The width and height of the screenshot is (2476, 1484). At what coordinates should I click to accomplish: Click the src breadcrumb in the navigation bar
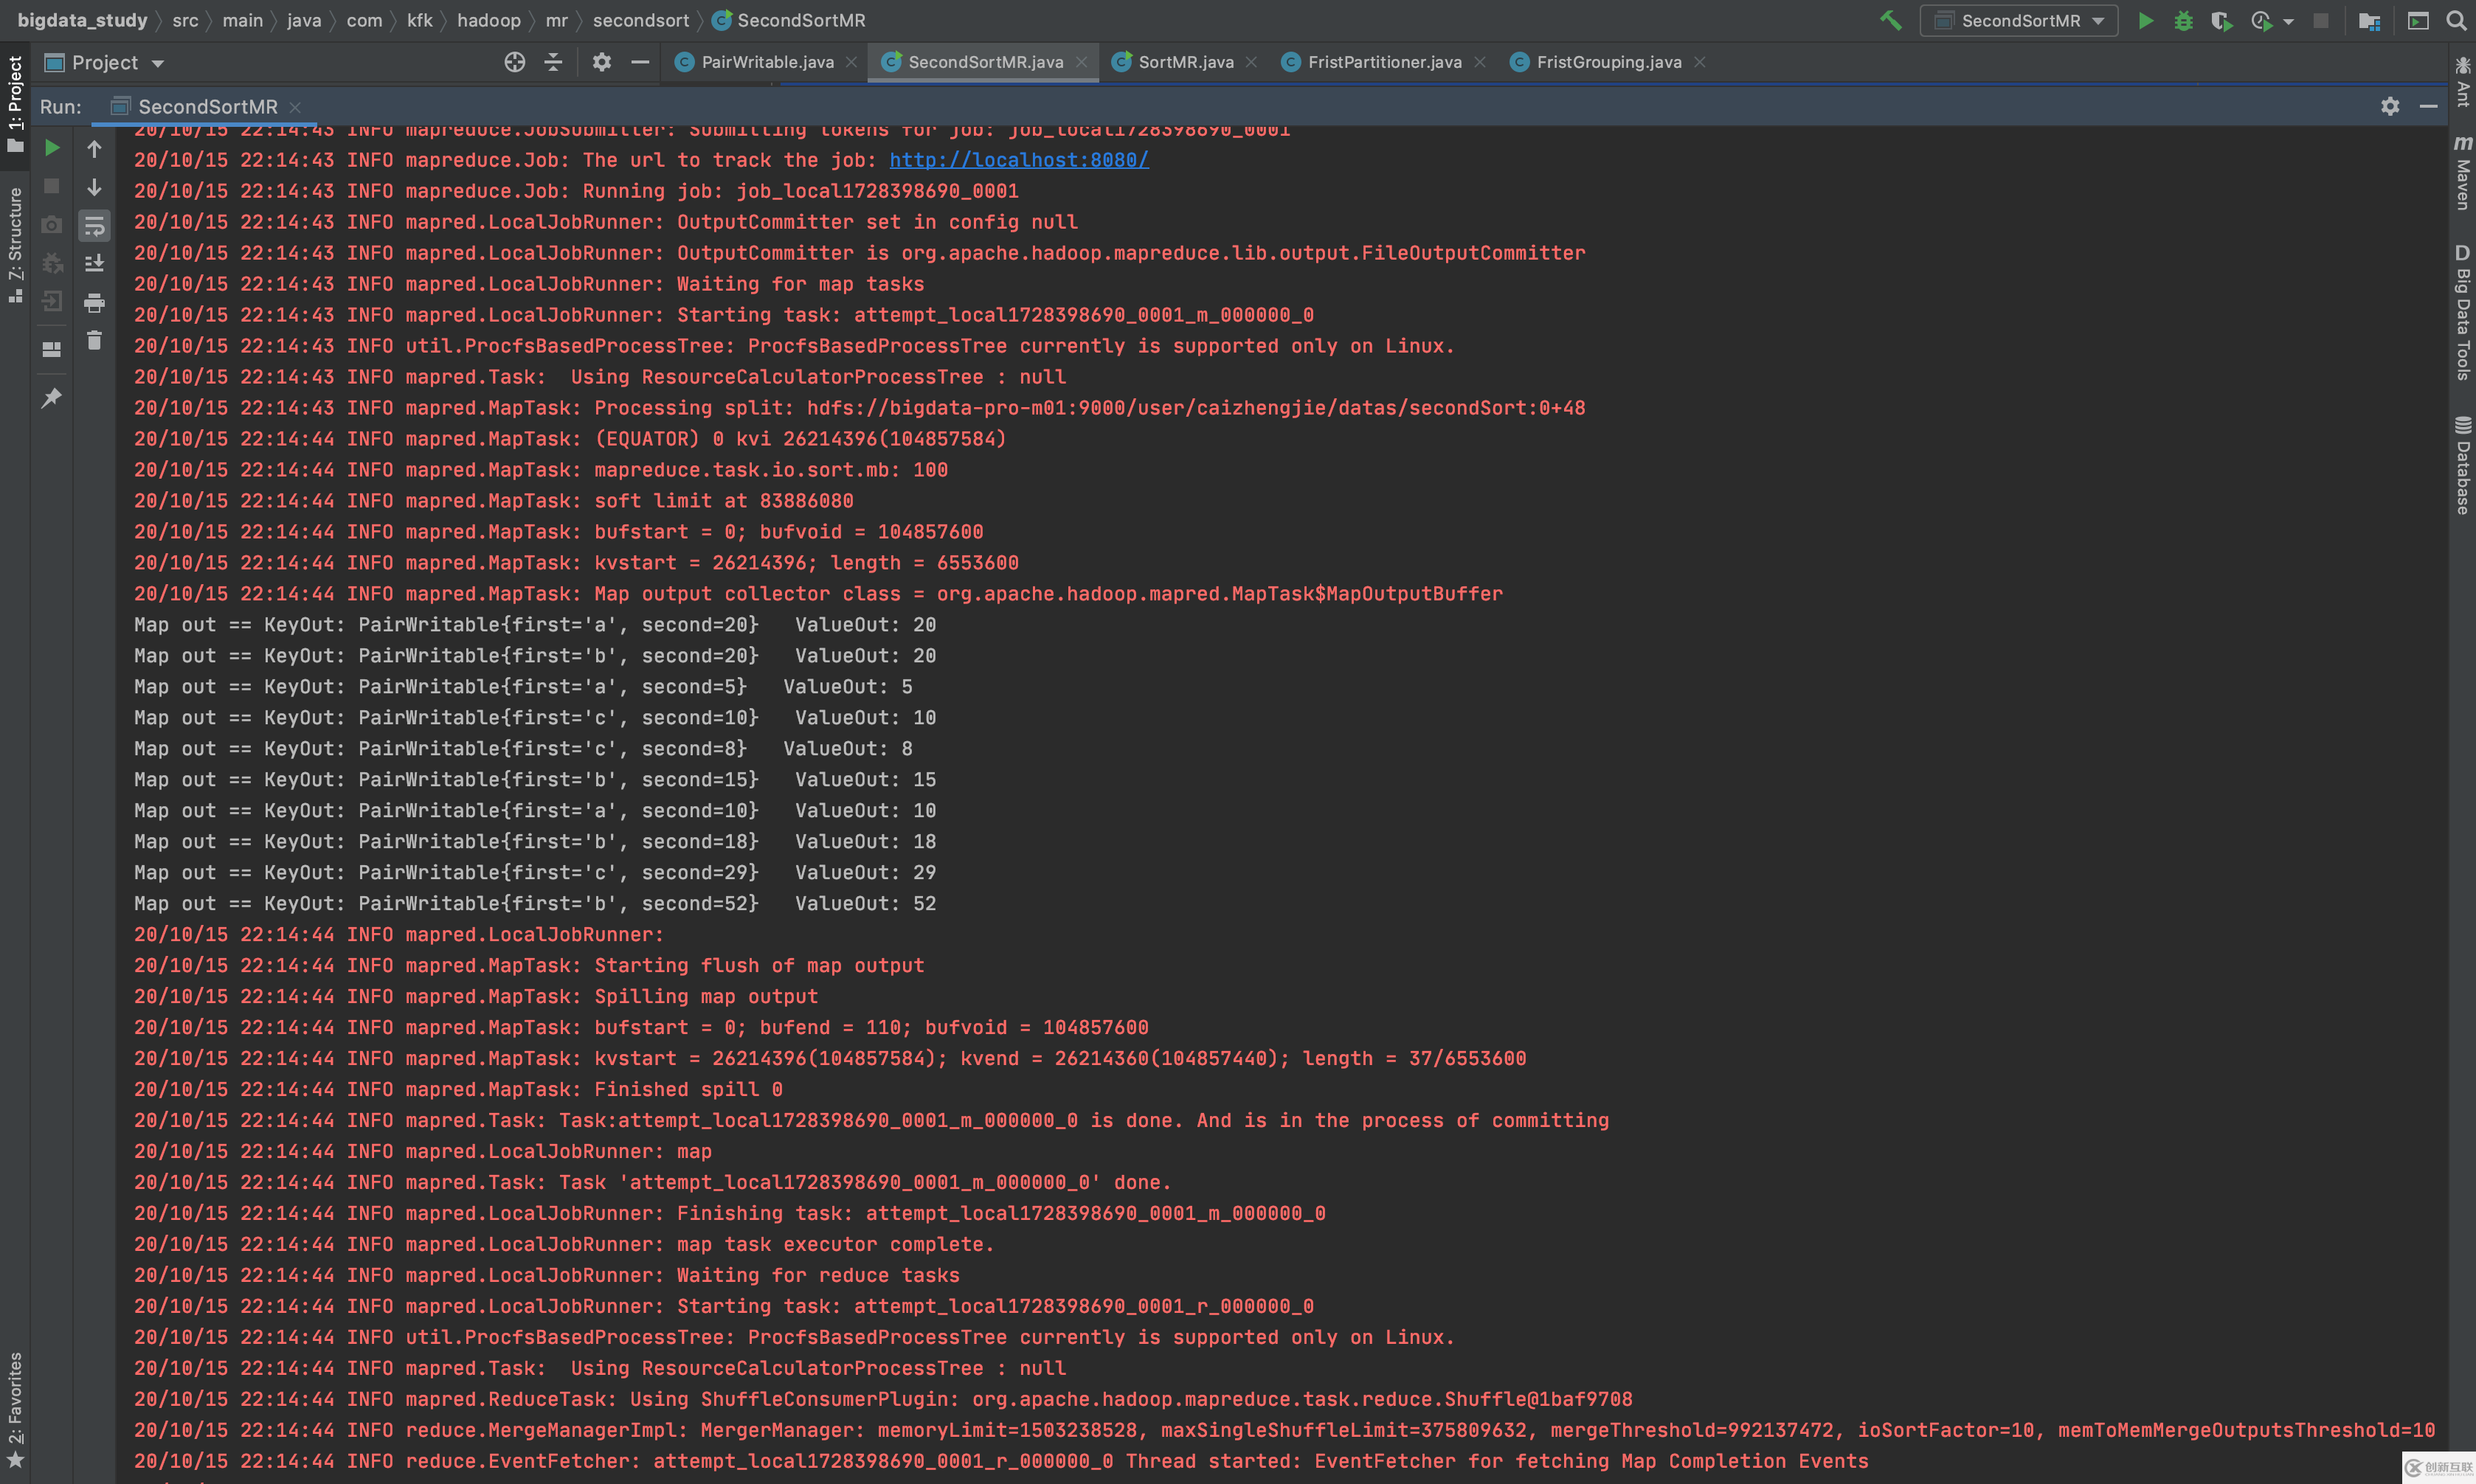[185, 20]
